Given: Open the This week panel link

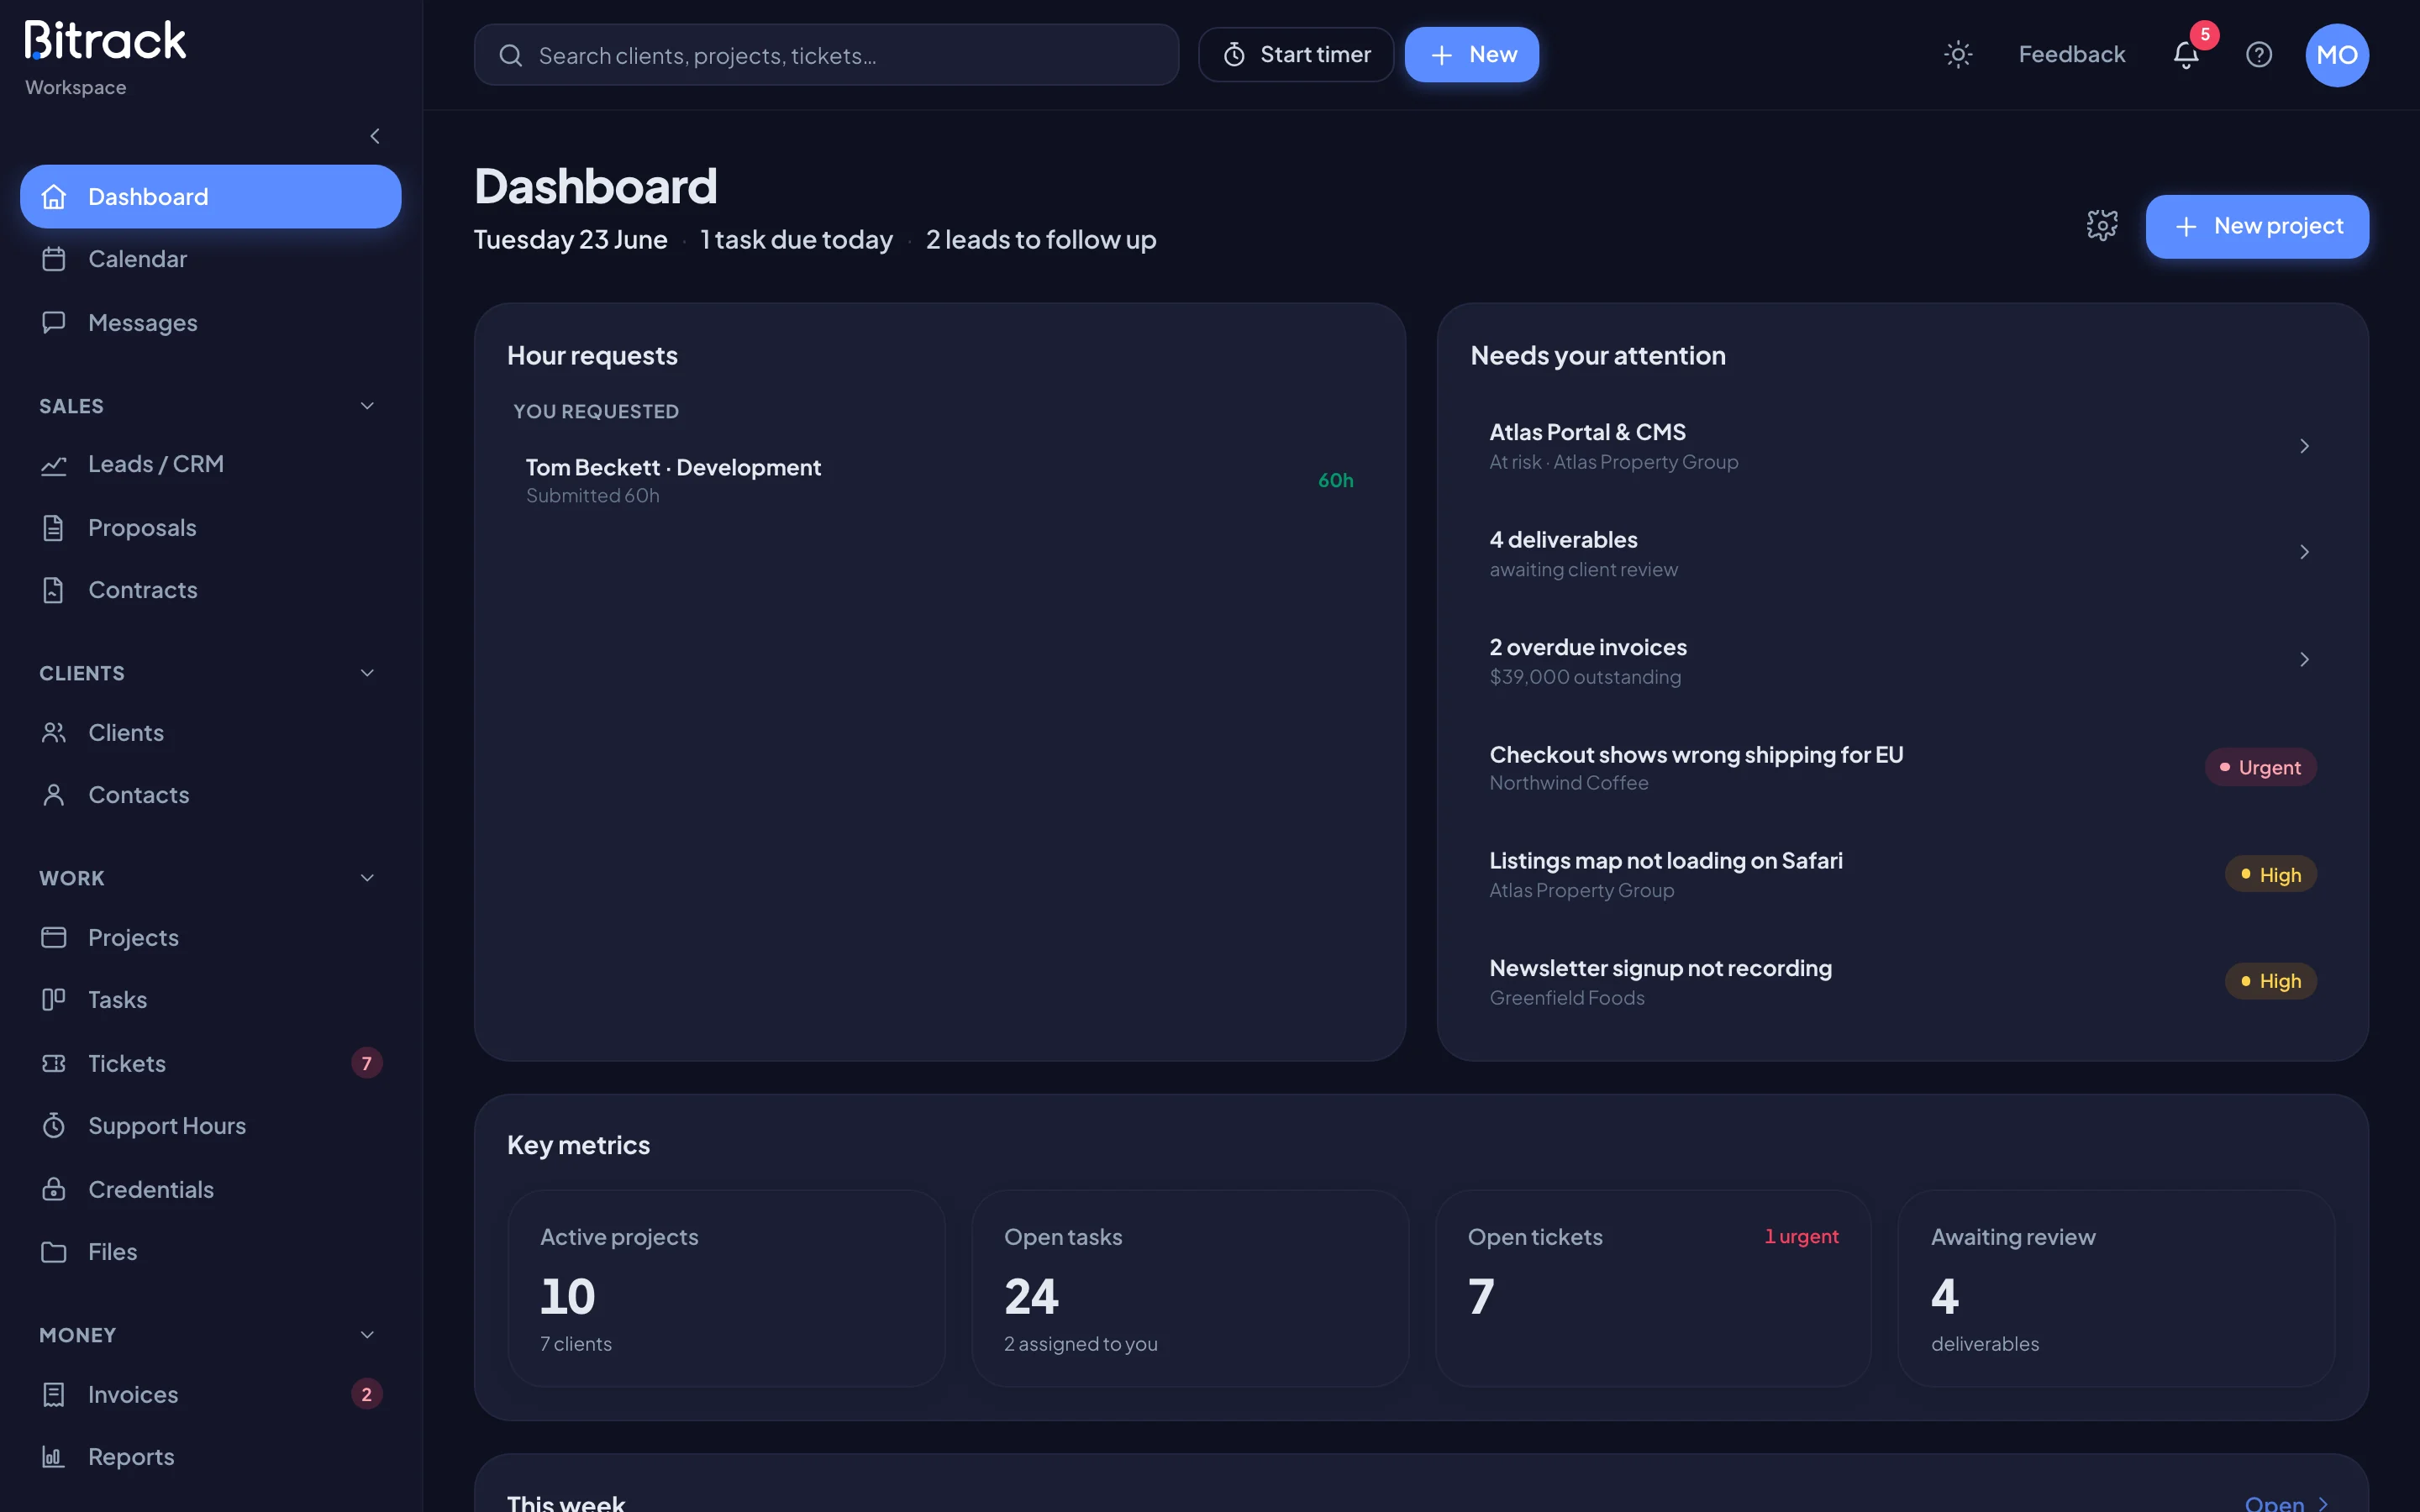Looking at the screenshot, I should (x=2287, y=1503).
